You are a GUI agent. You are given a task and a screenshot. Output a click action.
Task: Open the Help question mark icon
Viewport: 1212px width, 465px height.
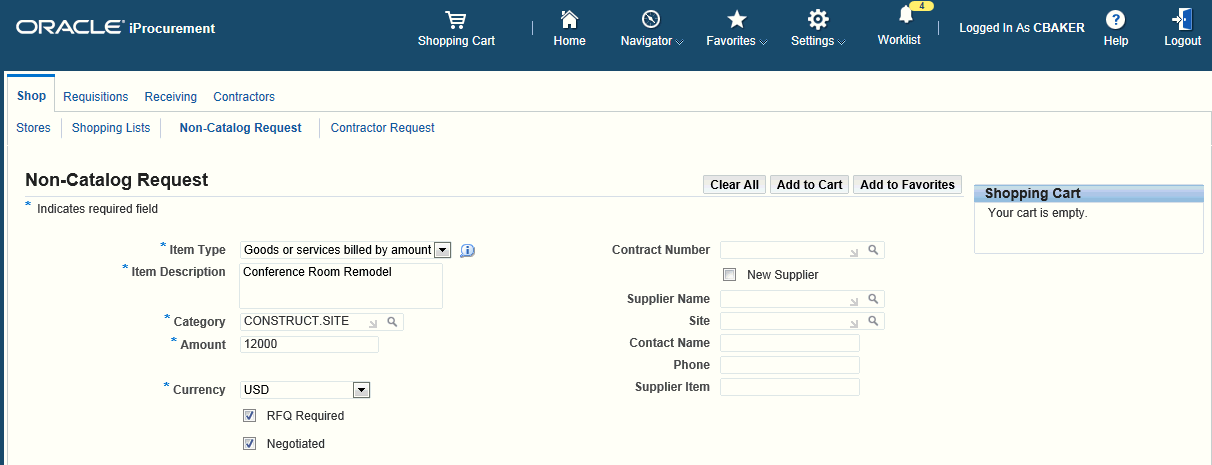tap(1116, 20)
